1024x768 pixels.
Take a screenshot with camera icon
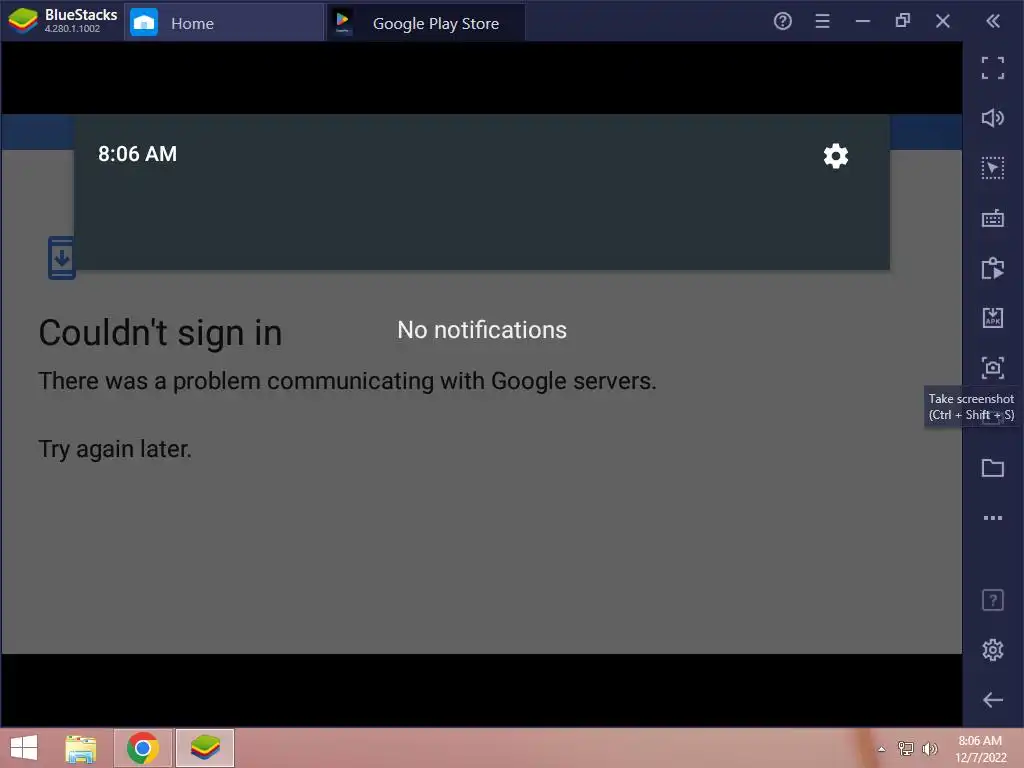pyautogui.click(x=992, y=368)
